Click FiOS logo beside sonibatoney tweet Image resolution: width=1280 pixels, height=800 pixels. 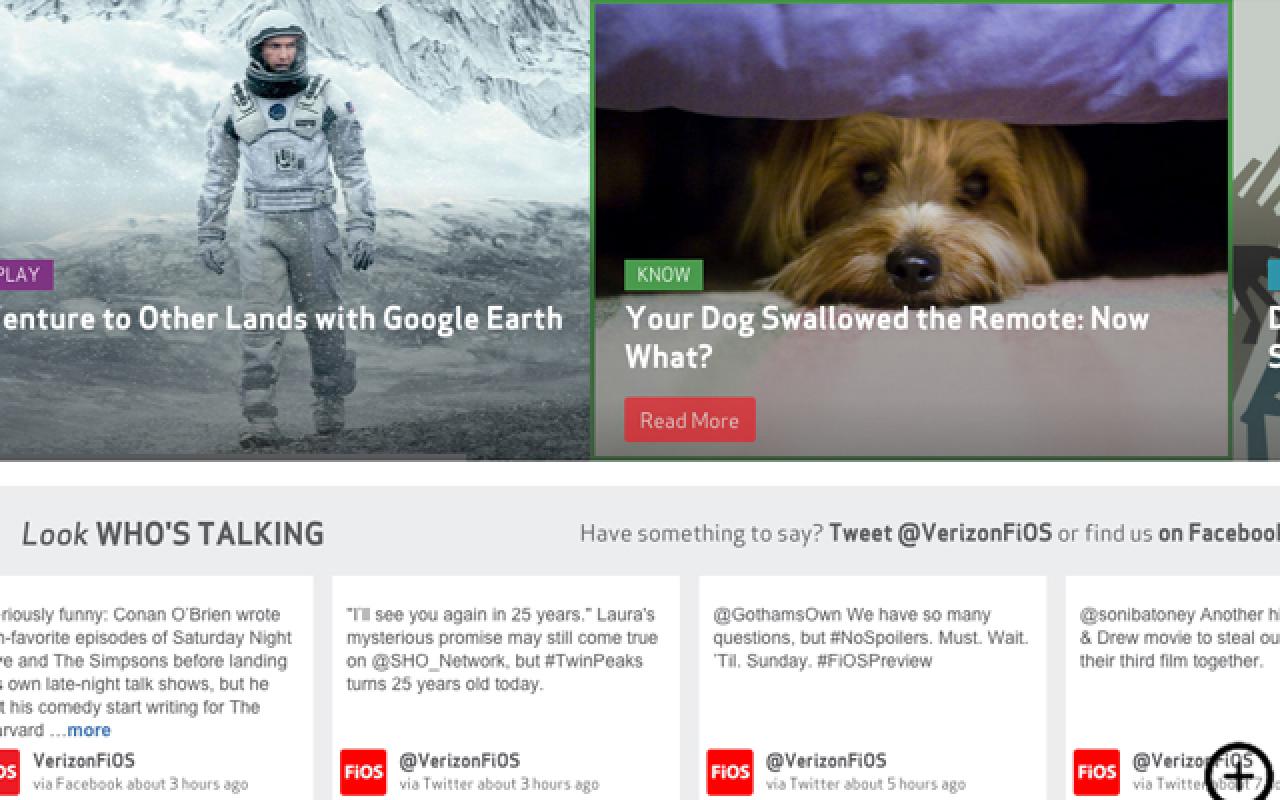pyautogui.click(x=1097, y=772)
